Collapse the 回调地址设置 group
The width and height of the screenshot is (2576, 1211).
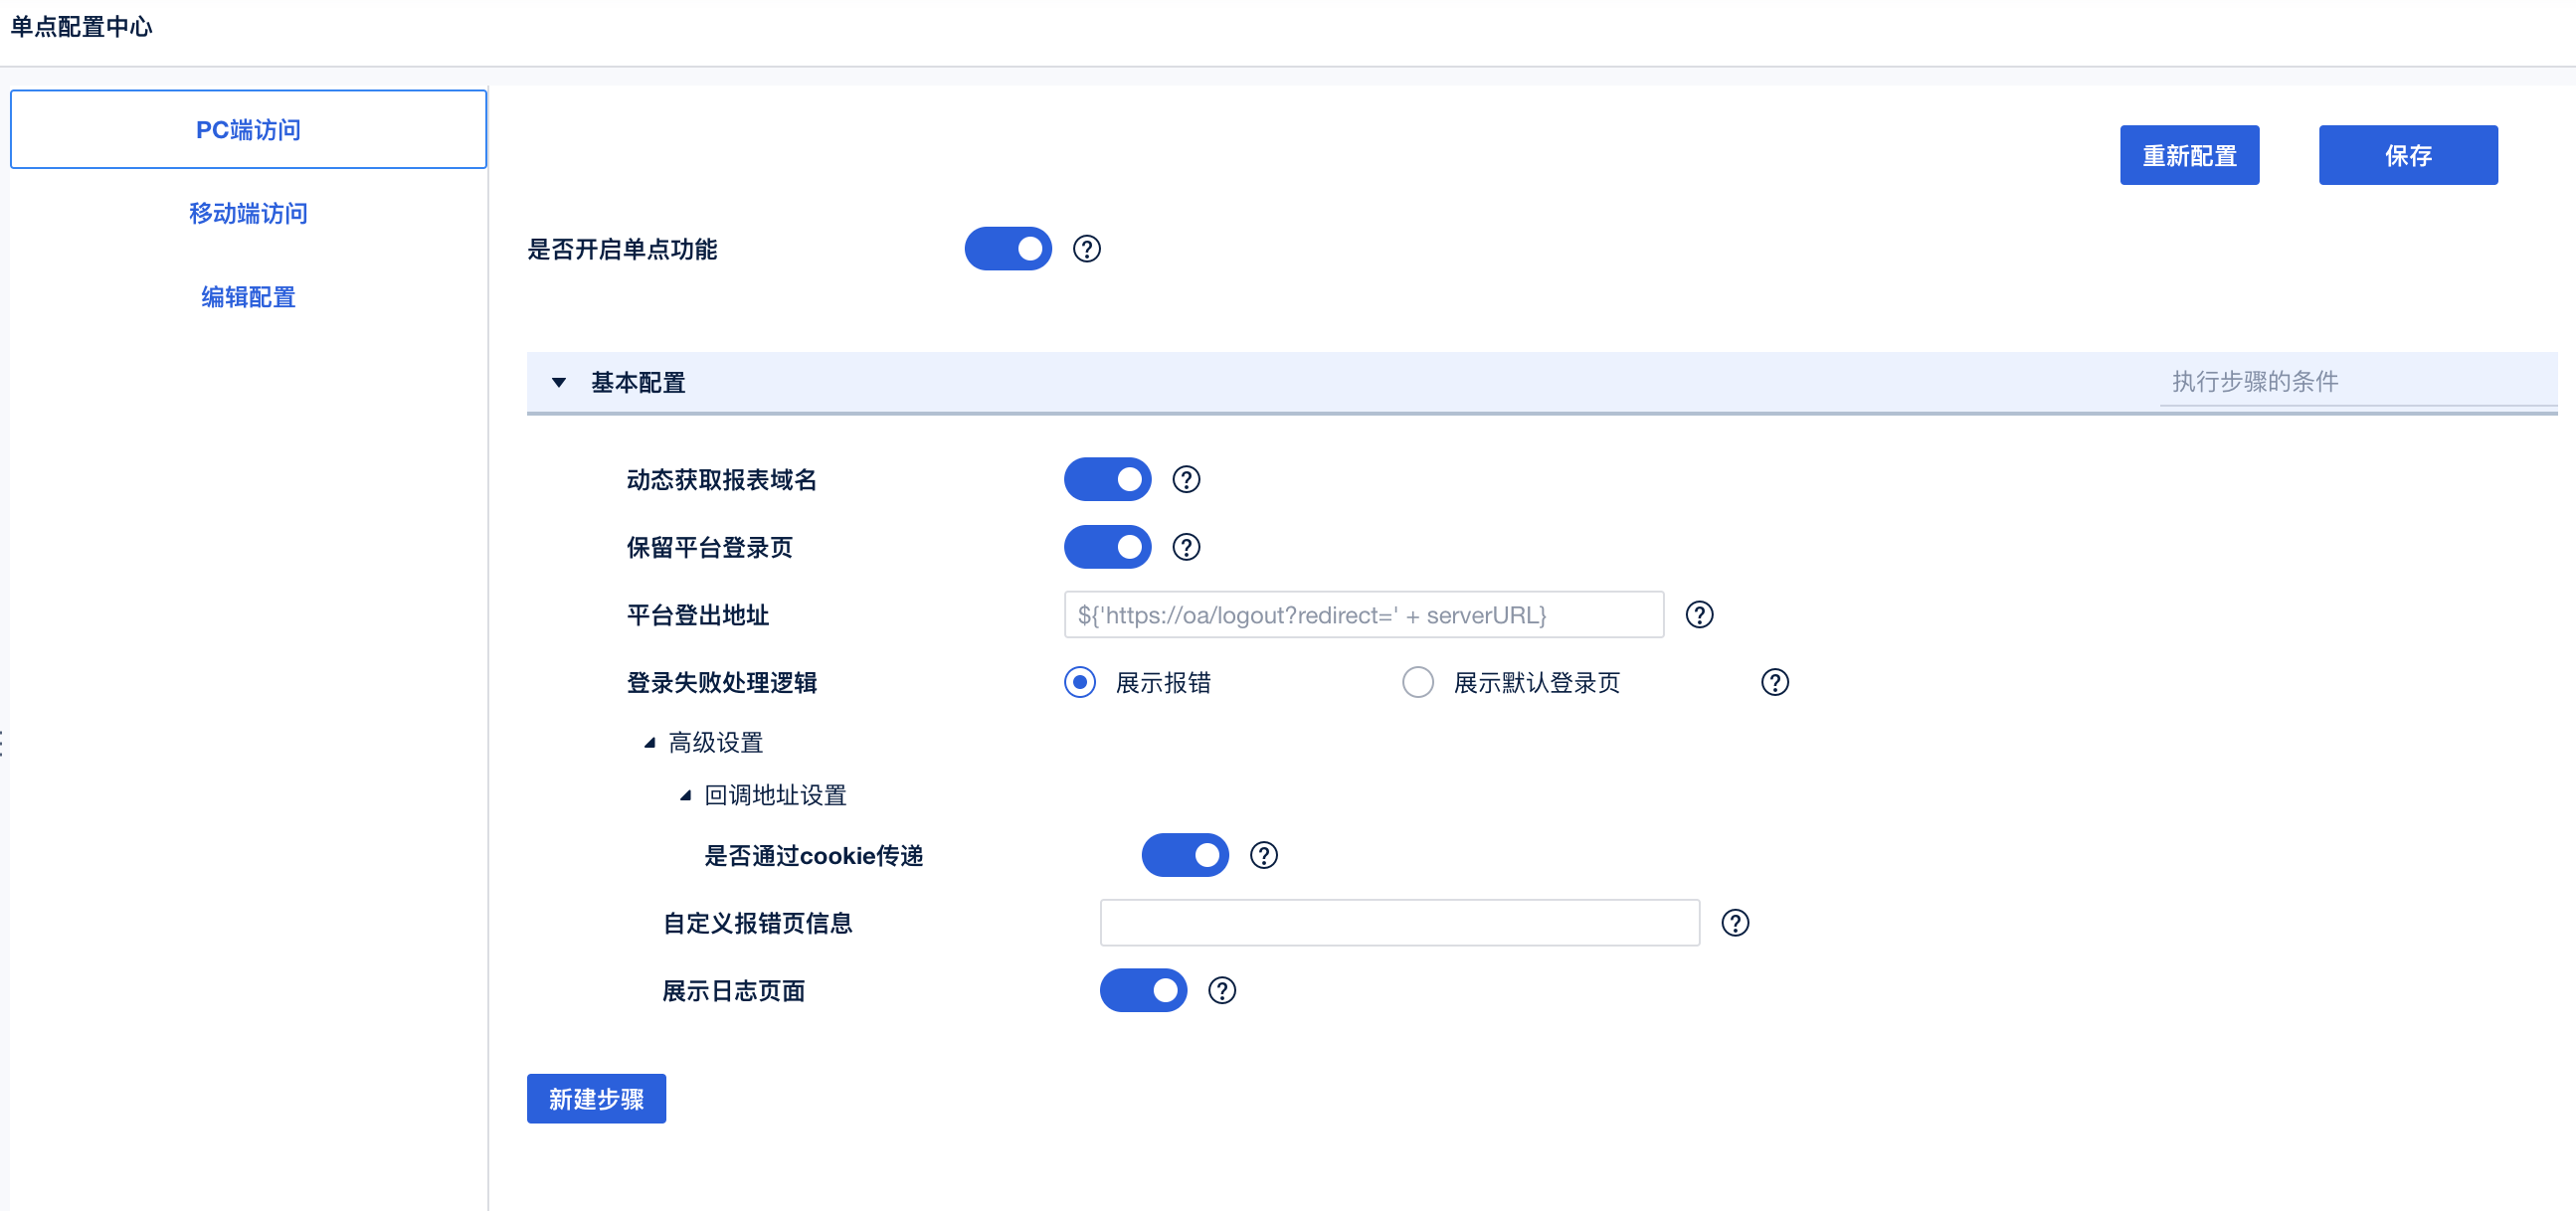tap(686, 796)
